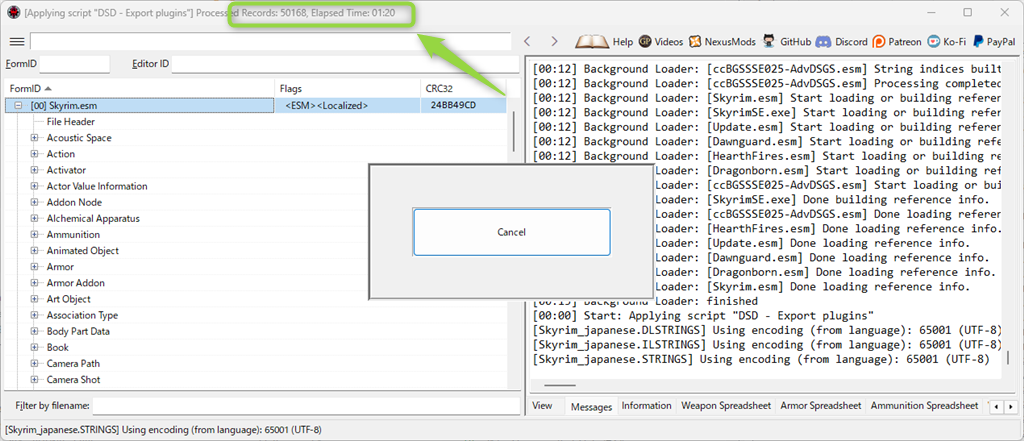
Task: Expand the Action group
Action: point(35,154)
